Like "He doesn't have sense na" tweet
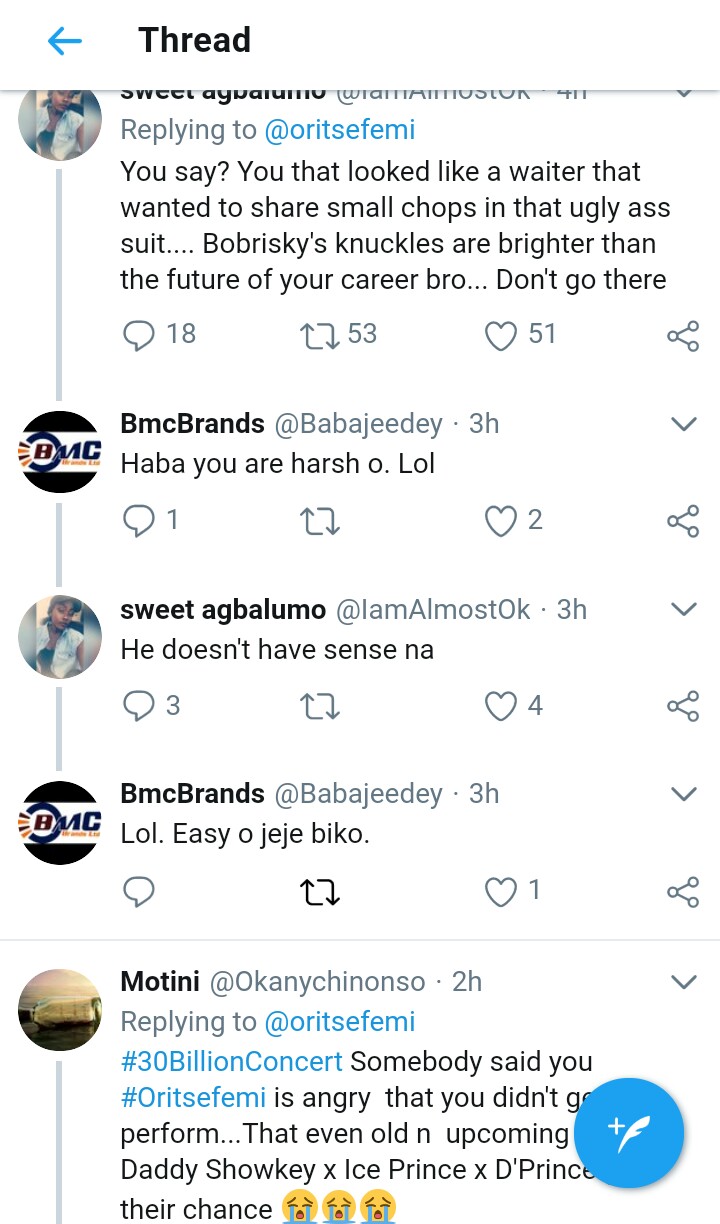Image resolution: width=720 pixels, height=1224 pixels. pyautogui.click(x=501, y=706)
